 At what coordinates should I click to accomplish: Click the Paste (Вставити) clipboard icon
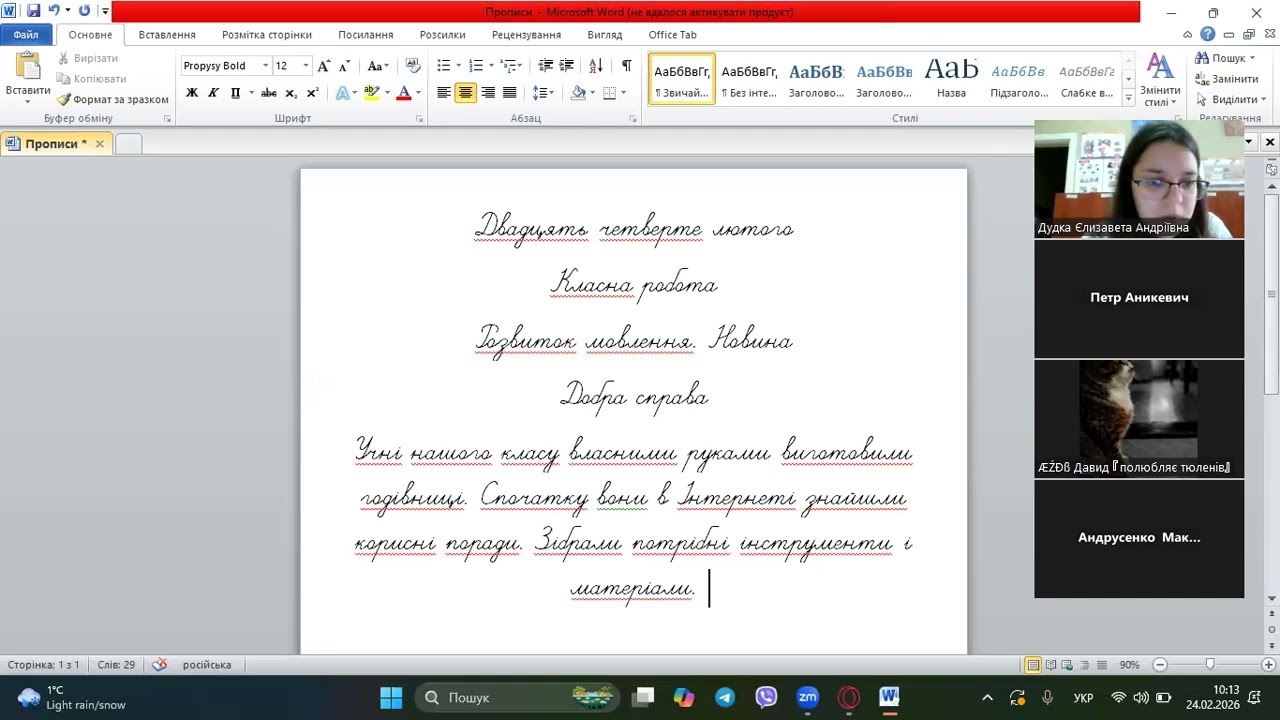(x=28, y=68)
